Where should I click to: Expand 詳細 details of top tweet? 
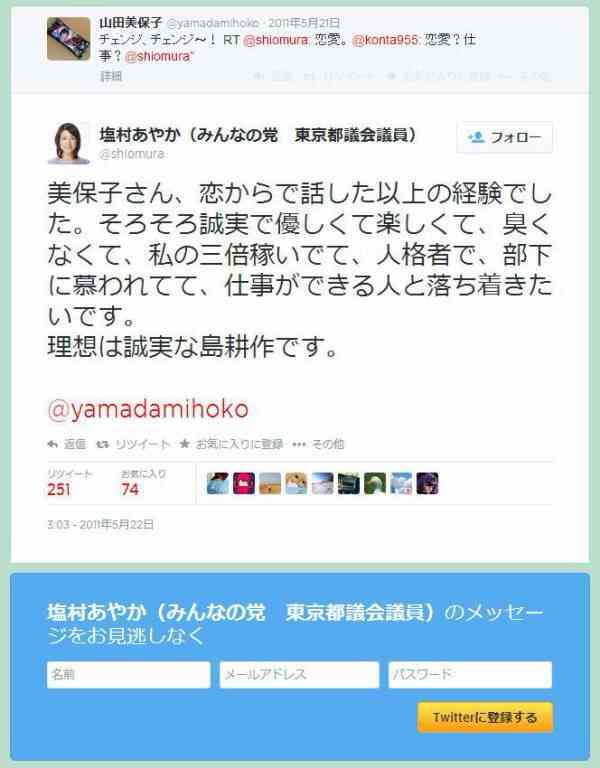coord(111,76)
